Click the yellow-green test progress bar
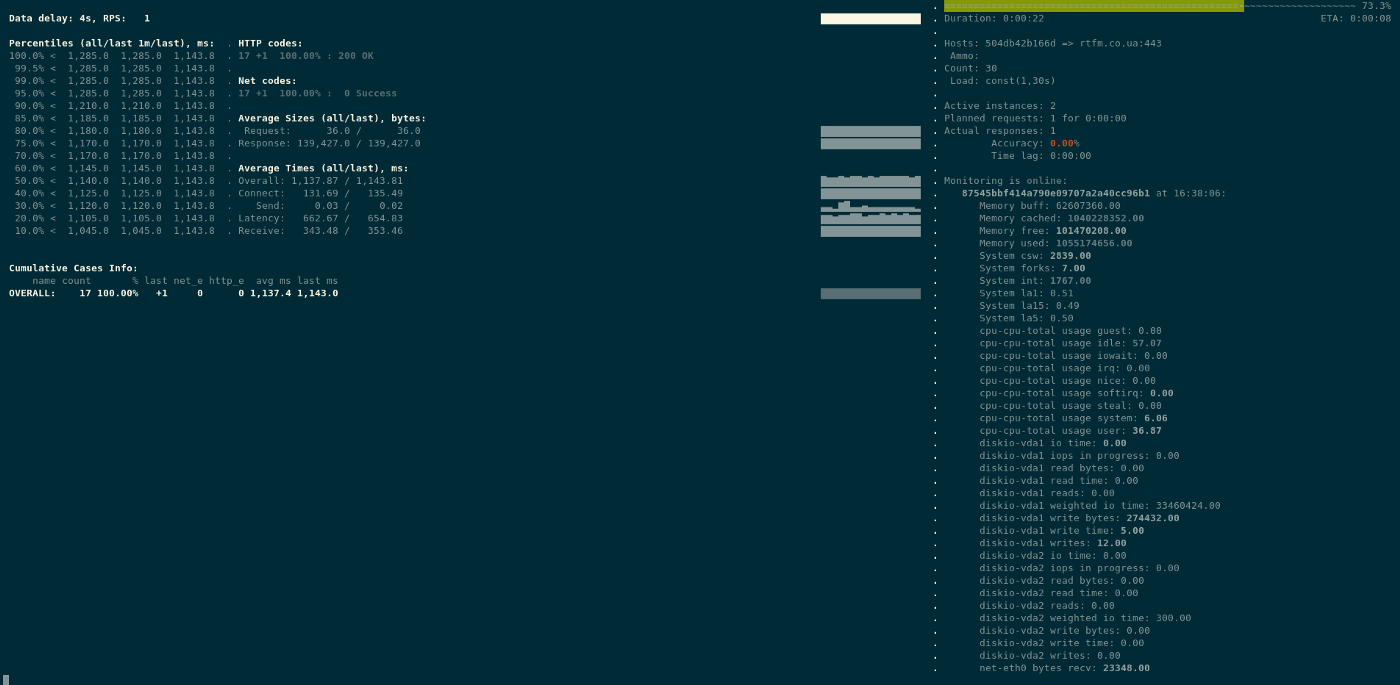 pyautogui.click(x=1093, y=6)
